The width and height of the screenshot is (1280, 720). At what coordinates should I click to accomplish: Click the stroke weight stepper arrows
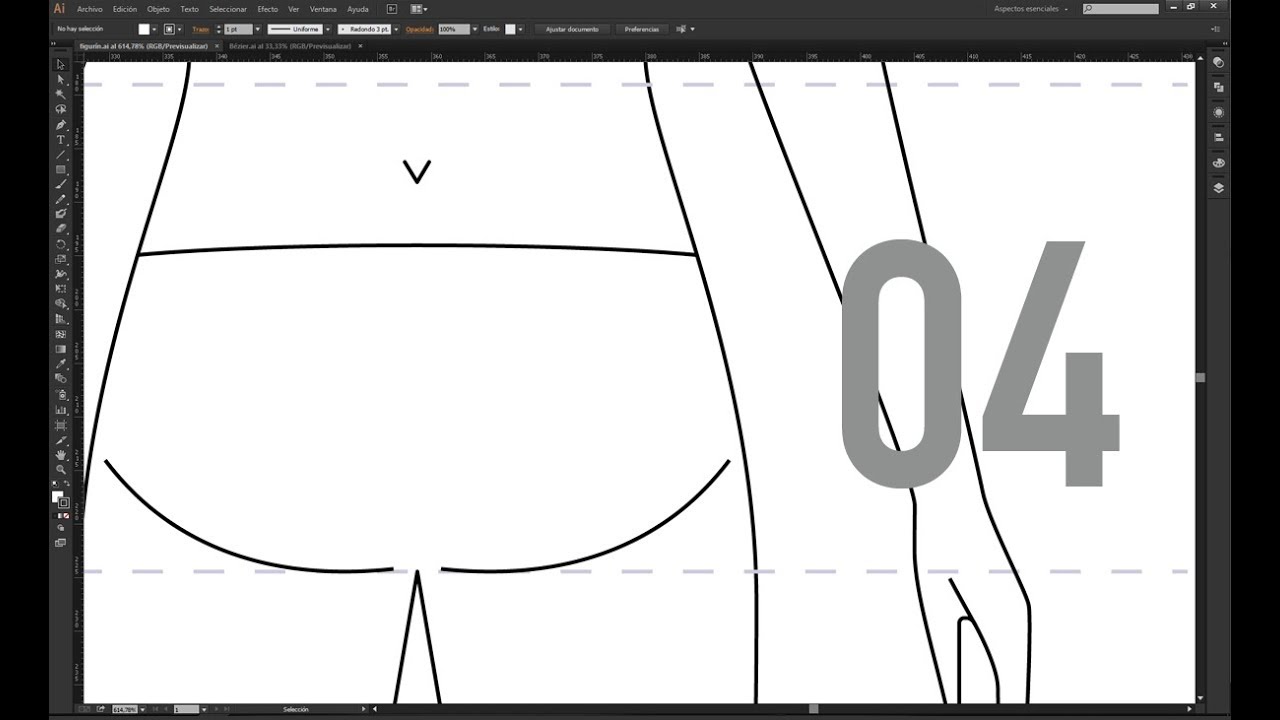[x=219, y=29]
